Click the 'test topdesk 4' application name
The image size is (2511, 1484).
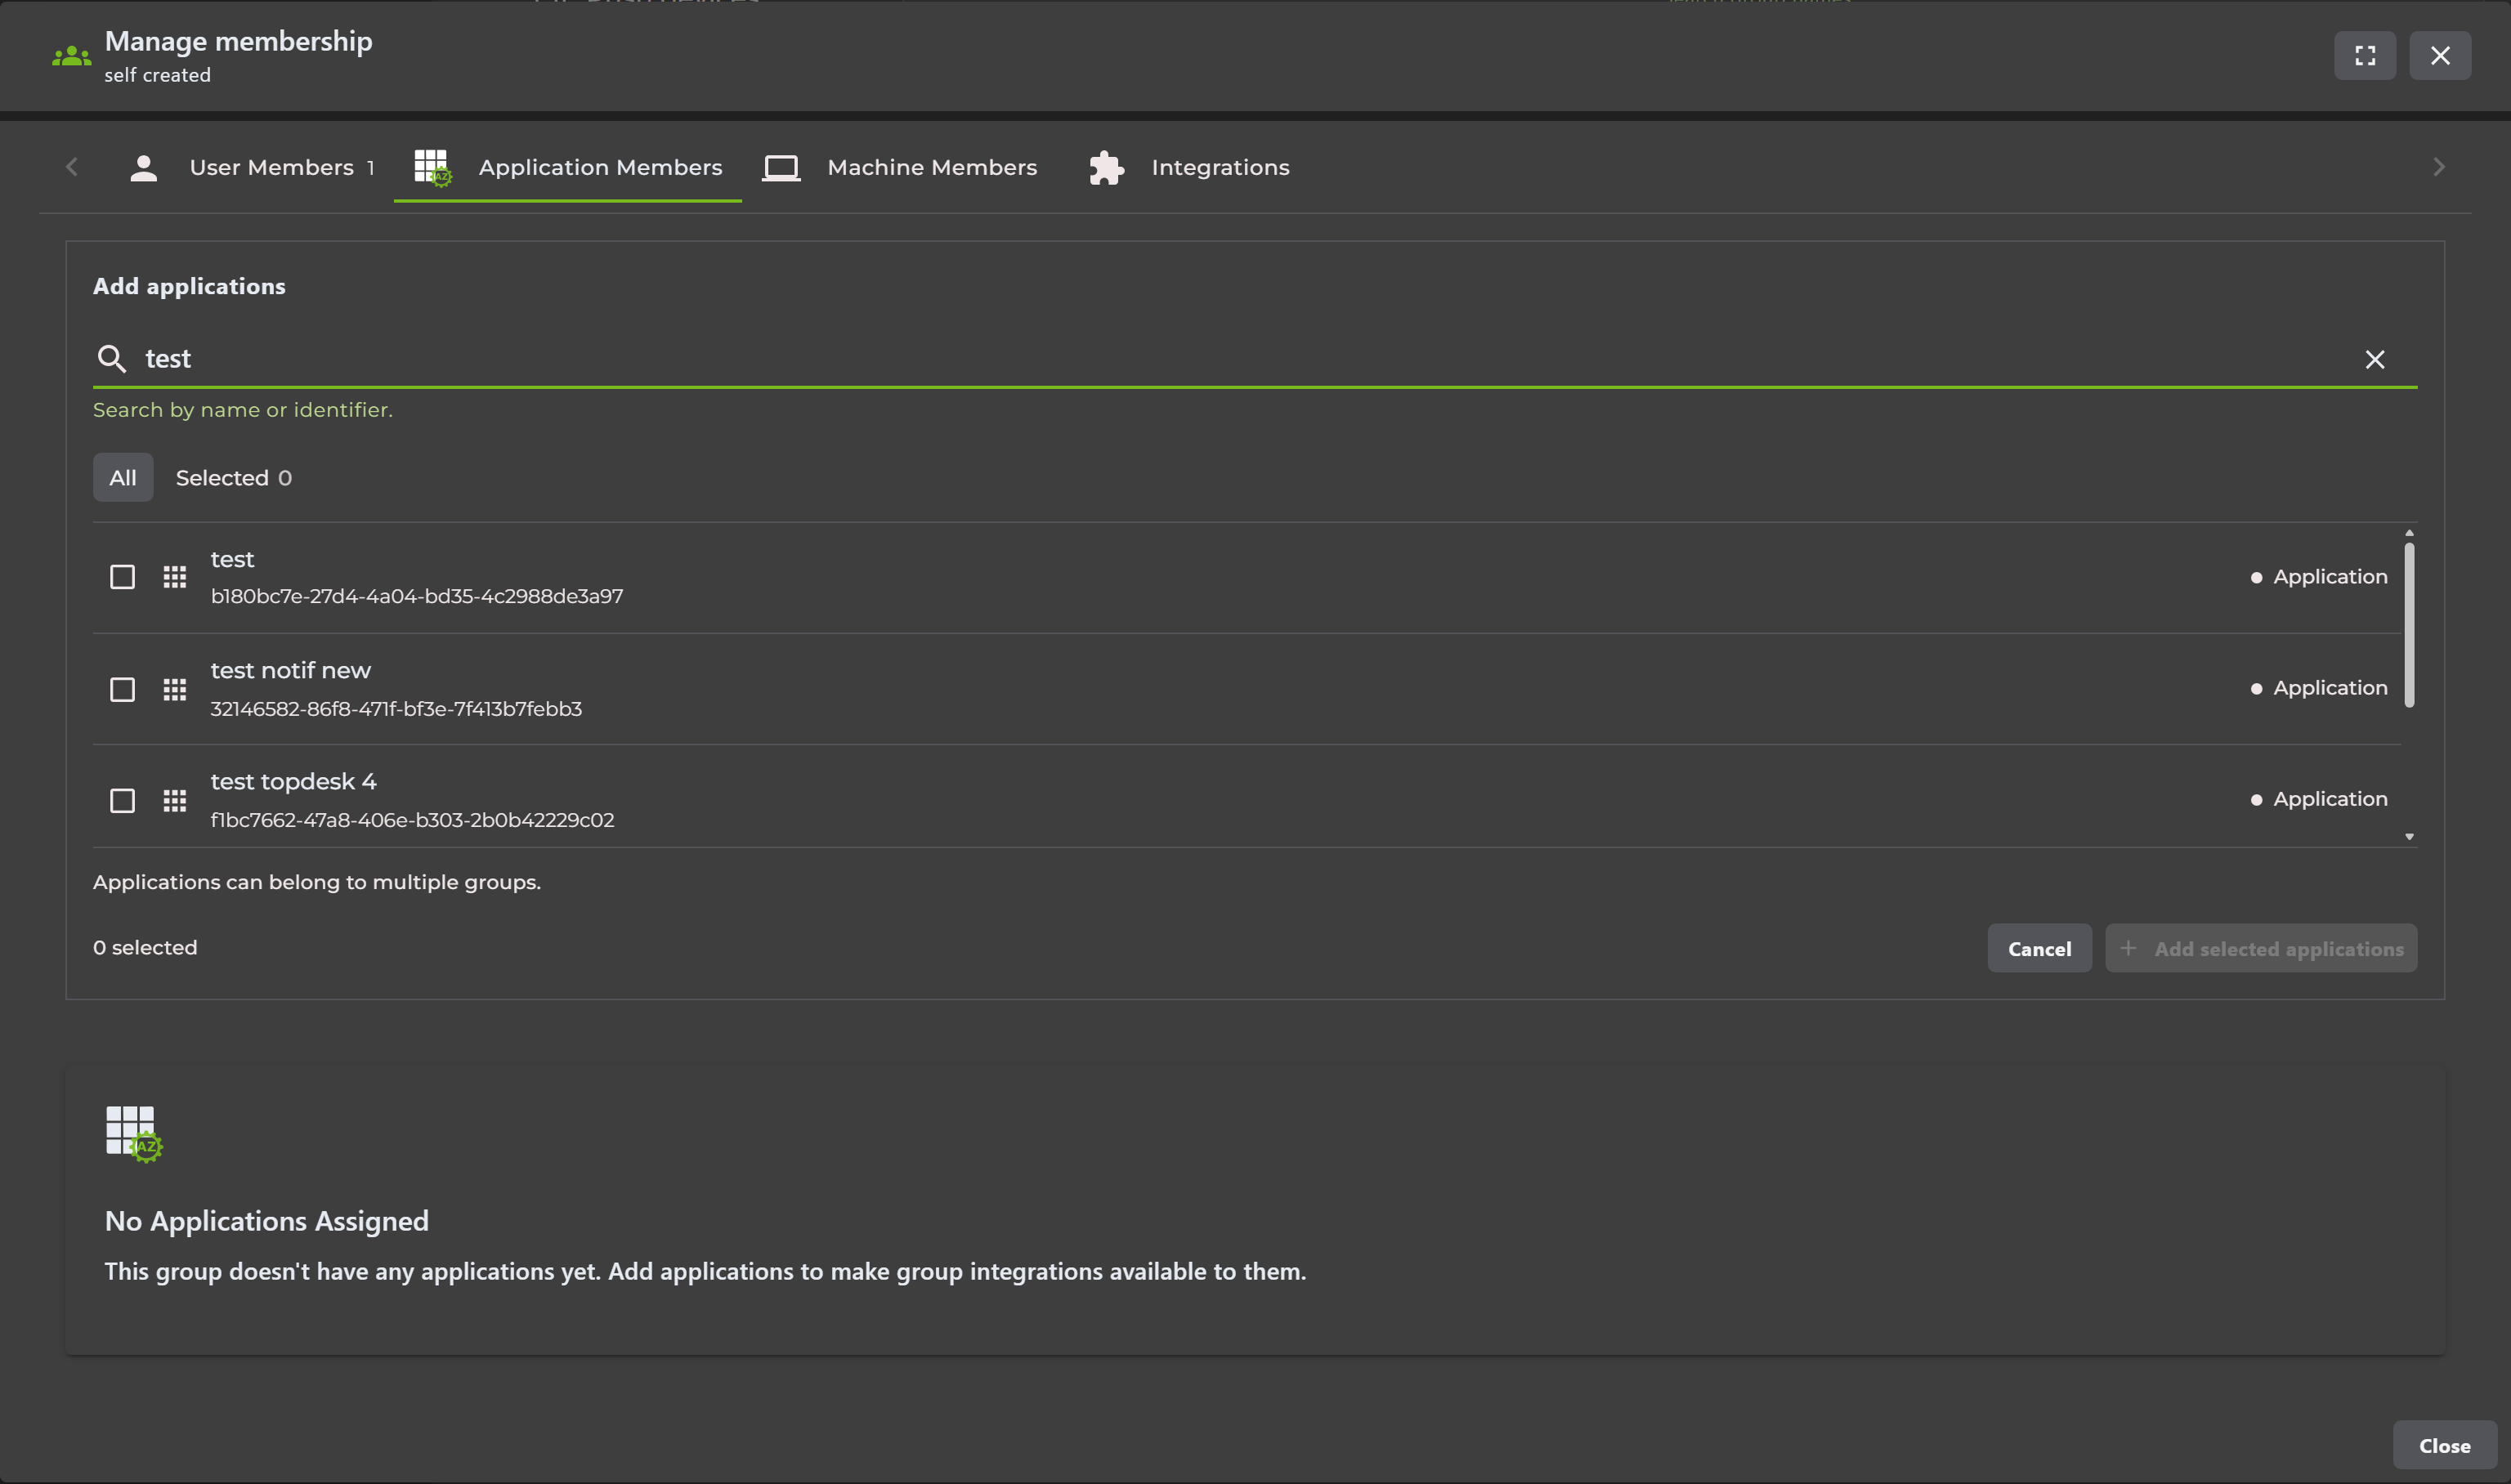tap(293, 782)
